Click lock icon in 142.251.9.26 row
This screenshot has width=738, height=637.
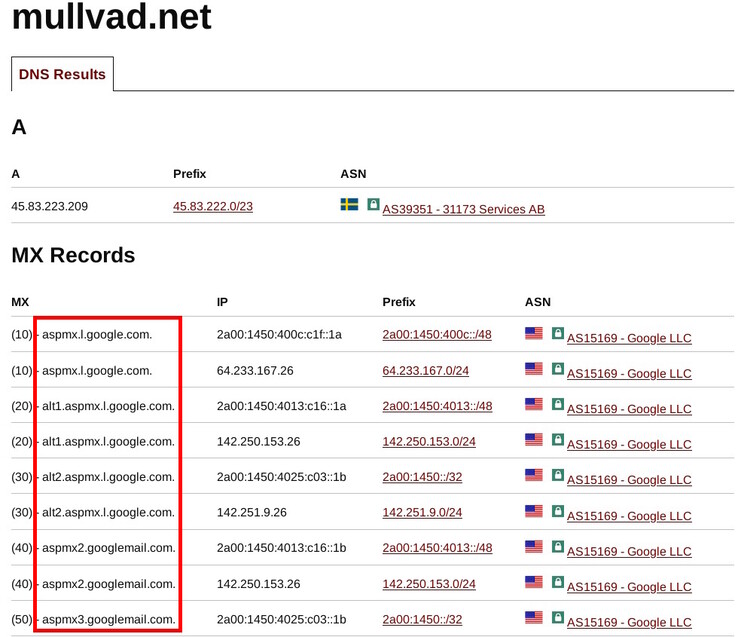(x=558, y=511)
